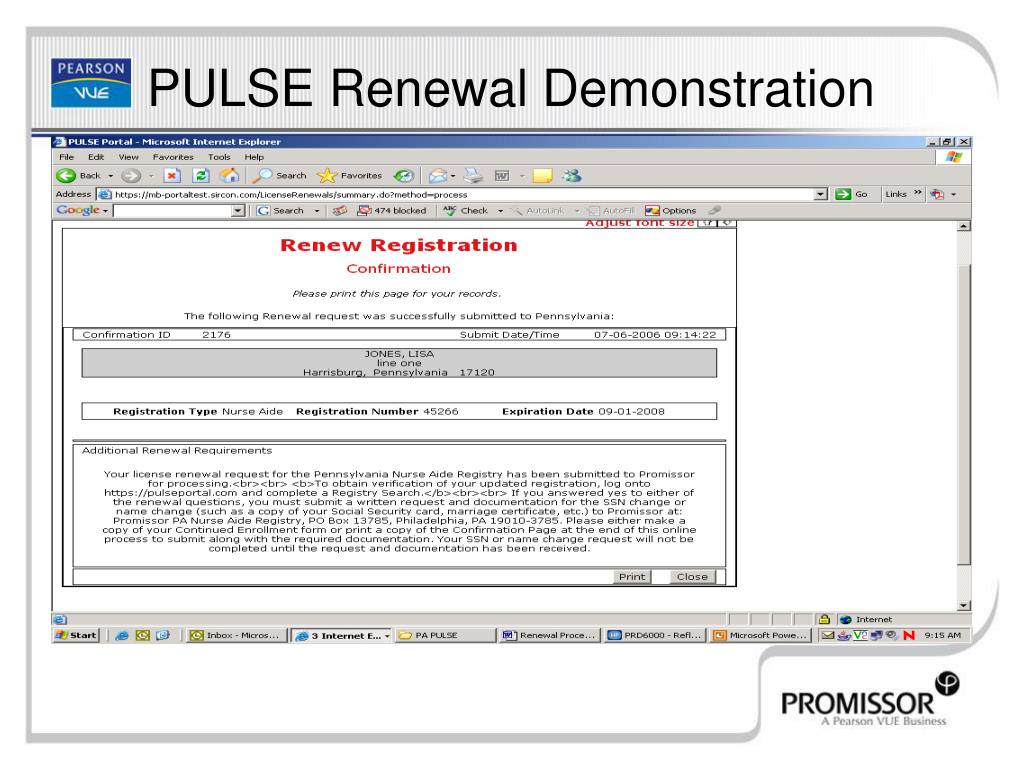The width and height of the screenshot is (1024, 768).
Task: Click the Messenger people icon
Action: 572,175
